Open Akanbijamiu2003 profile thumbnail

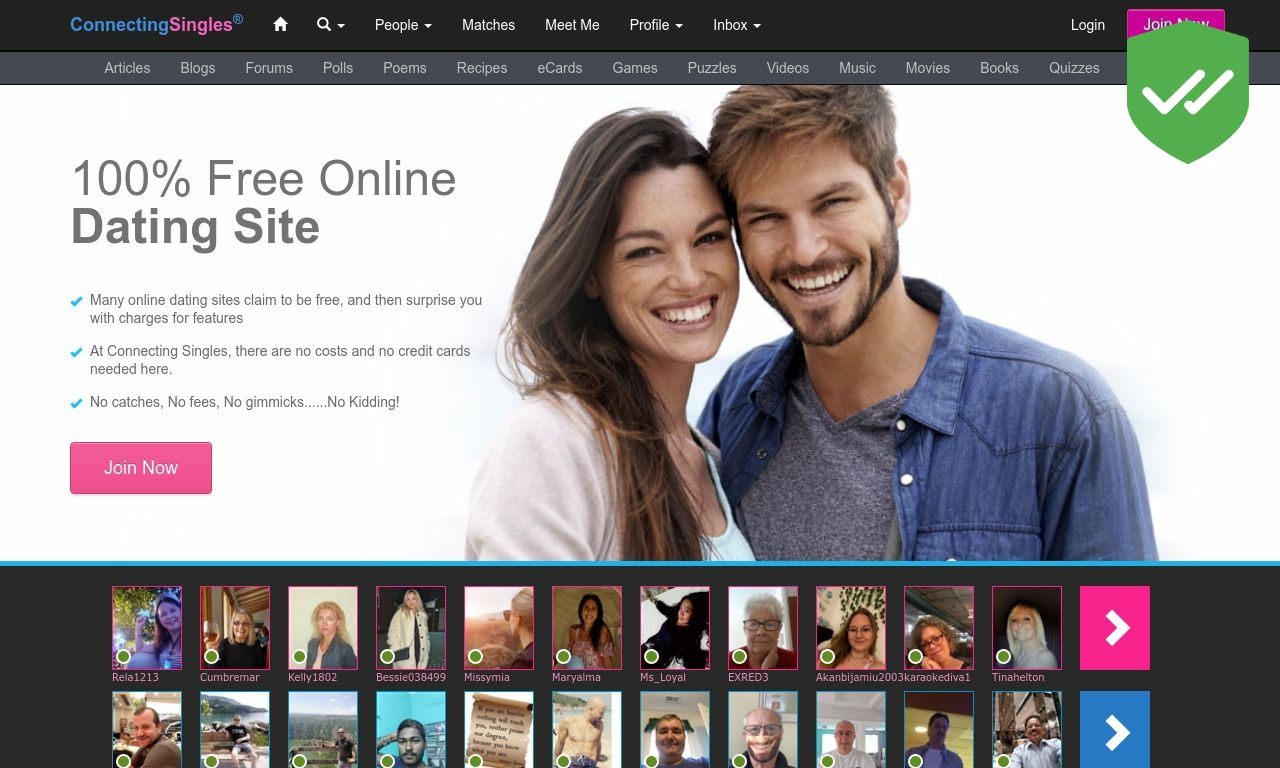pyautogui.click(x=851, y=628)
